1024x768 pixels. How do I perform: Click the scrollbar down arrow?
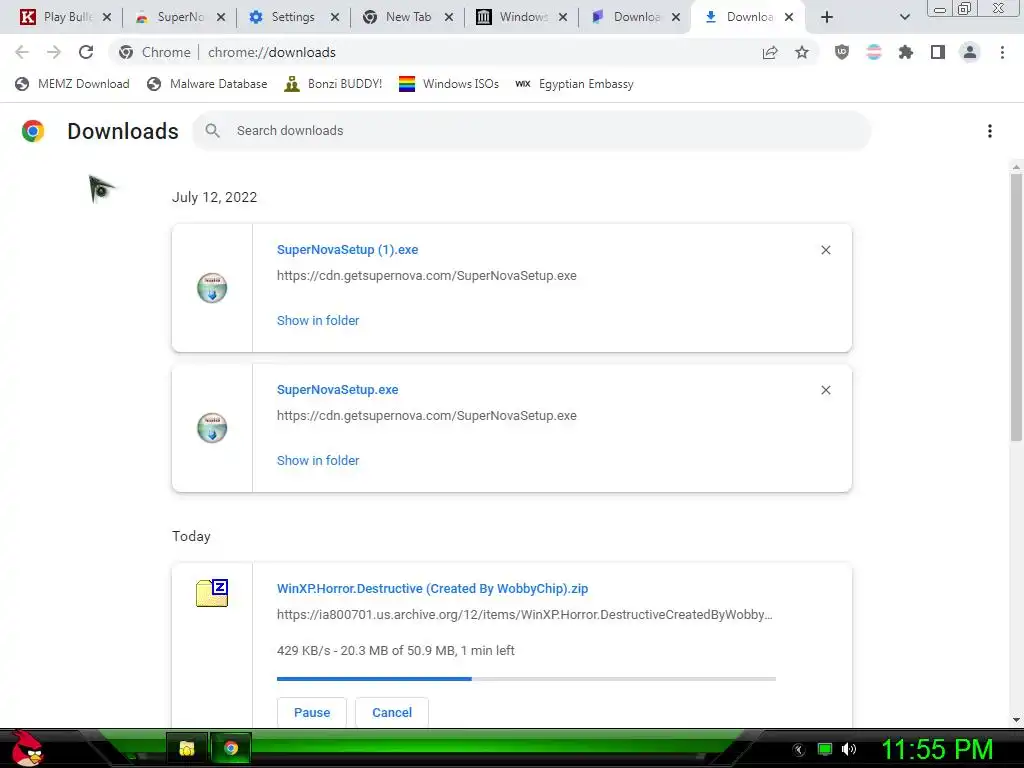1016,720
